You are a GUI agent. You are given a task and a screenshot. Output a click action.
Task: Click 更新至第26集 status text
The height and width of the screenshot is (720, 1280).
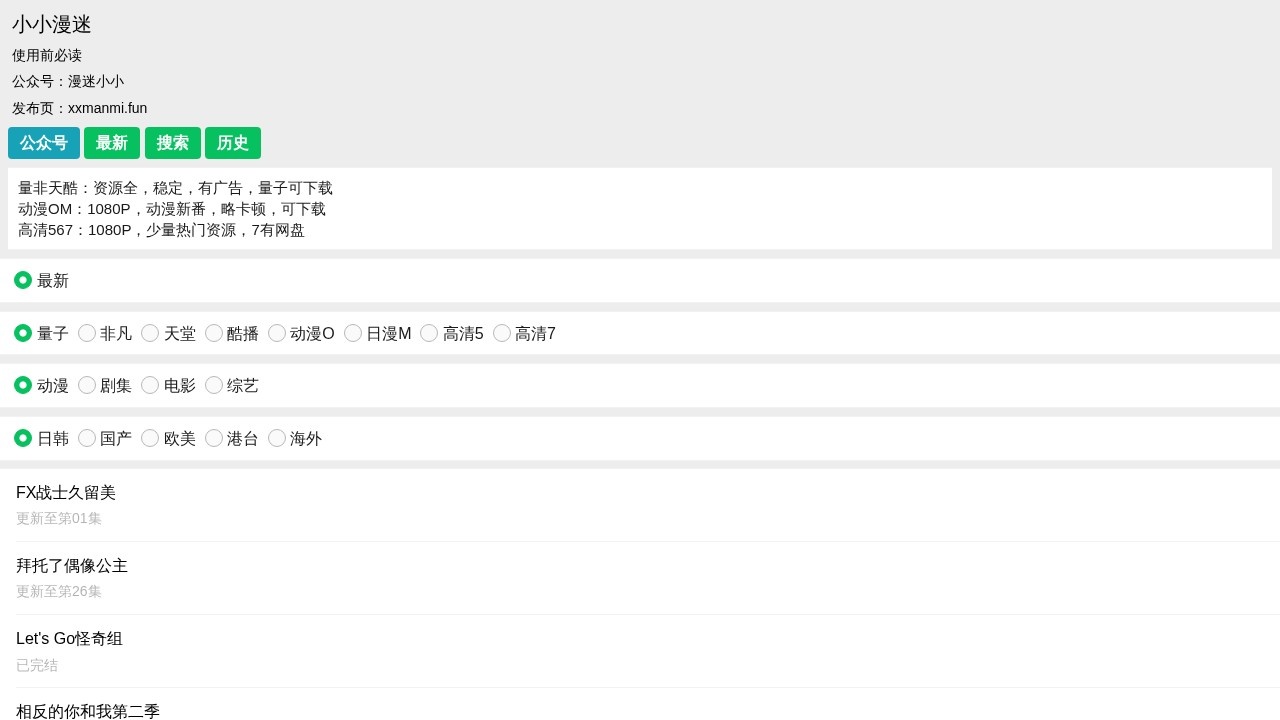pyautogui.click(x=59, y=591)
